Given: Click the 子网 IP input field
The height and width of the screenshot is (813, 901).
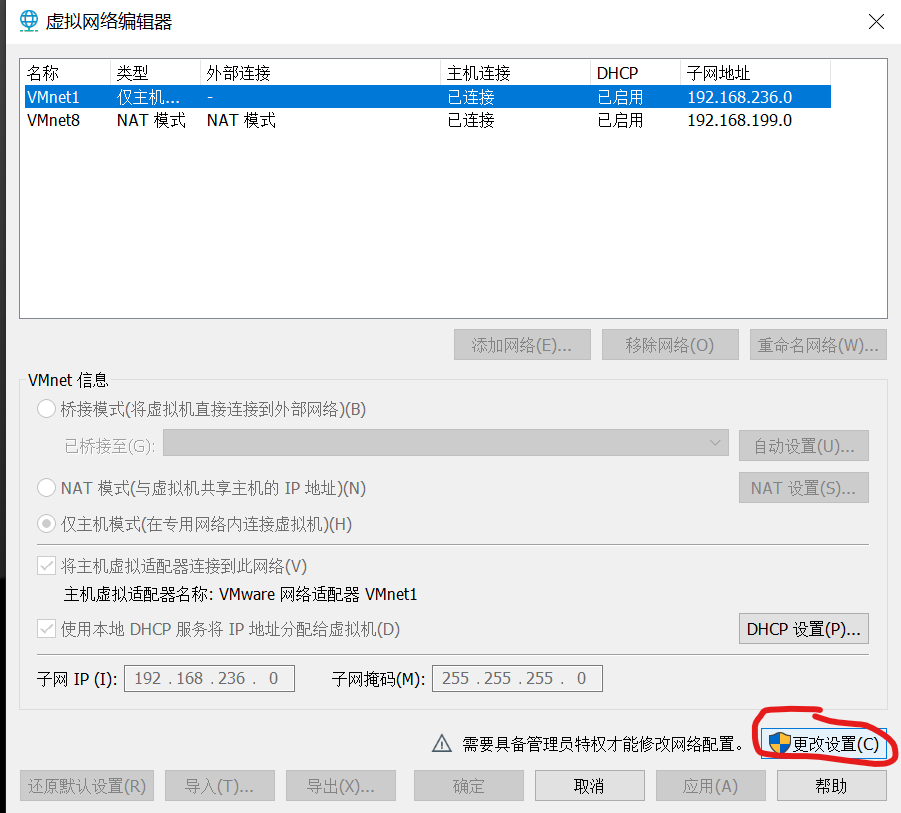Looking at the screenshot, I should pos(209,679).
